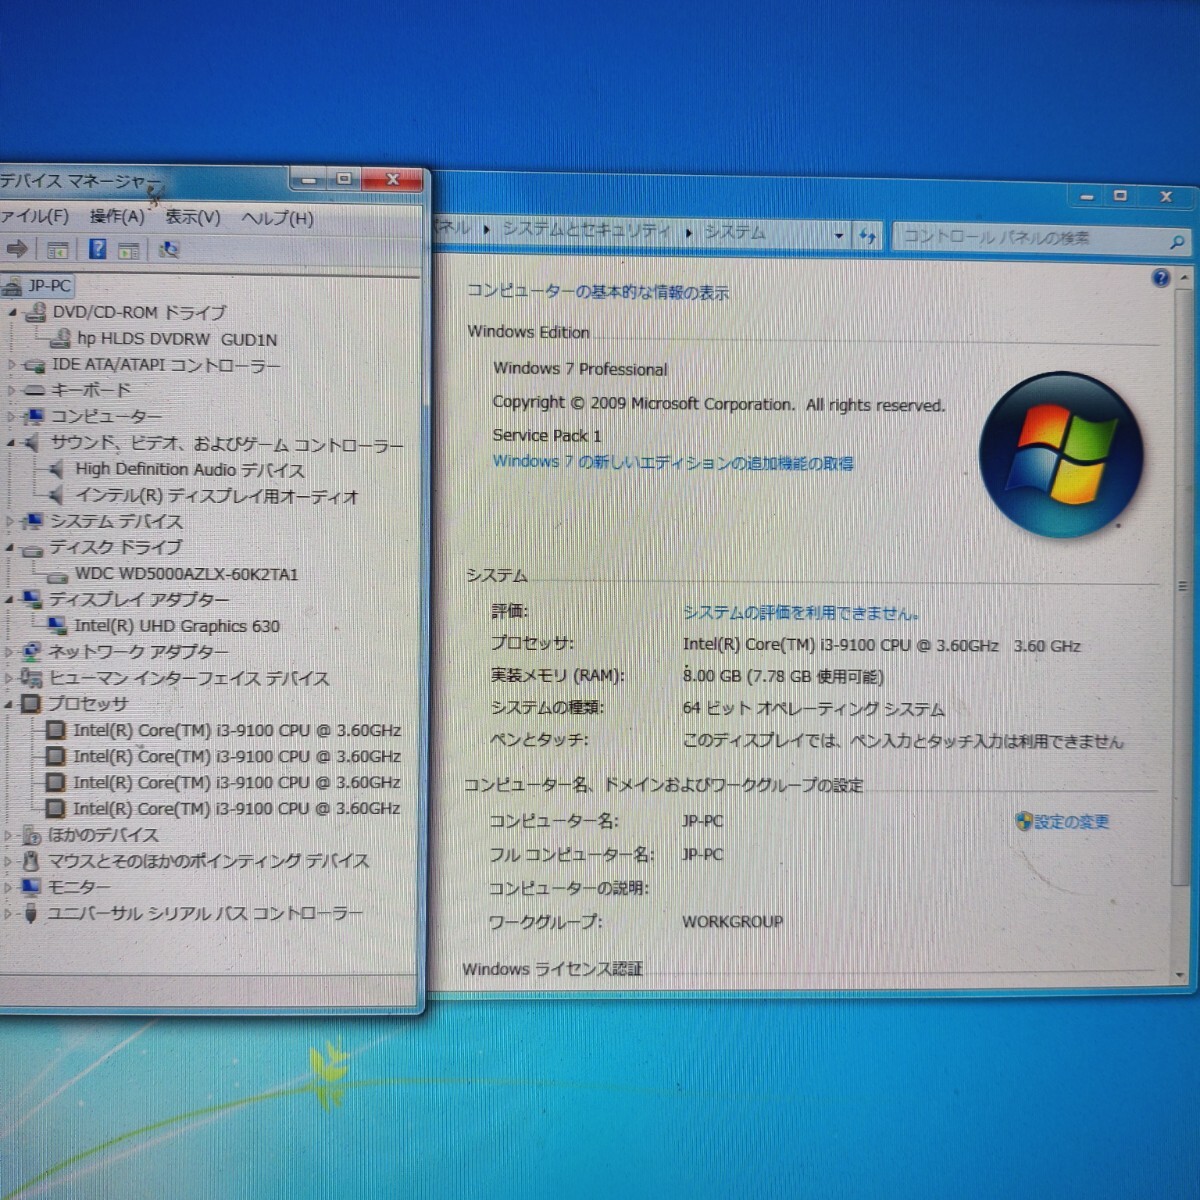1200x1200 pixels.
Task: Click the ディスク ドライブ category icon
Action: [33, 548]
